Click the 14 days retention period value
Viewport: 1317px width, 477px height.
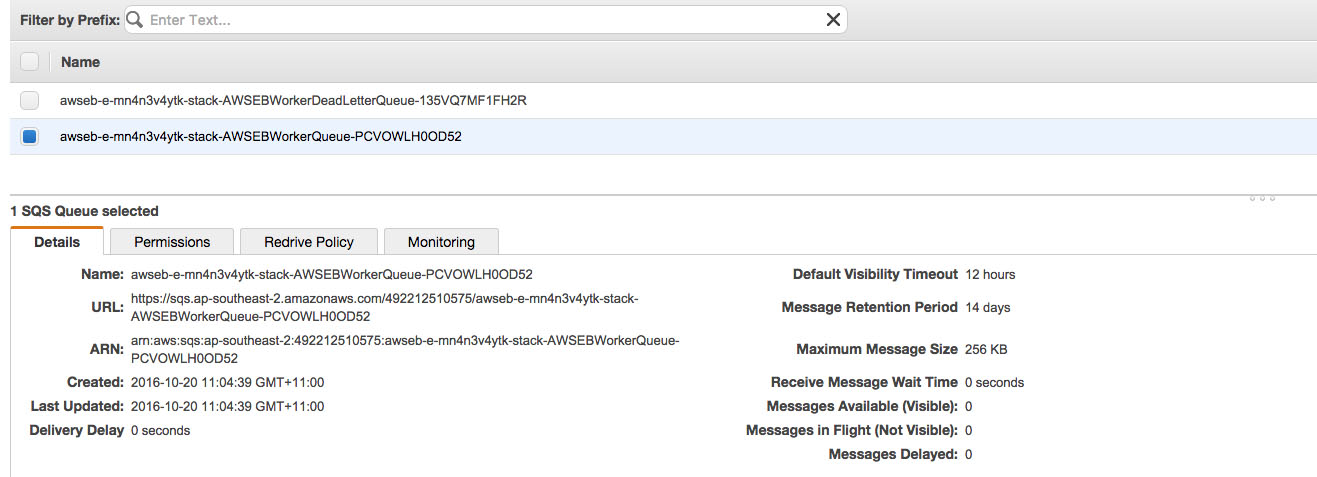(988, 307)
